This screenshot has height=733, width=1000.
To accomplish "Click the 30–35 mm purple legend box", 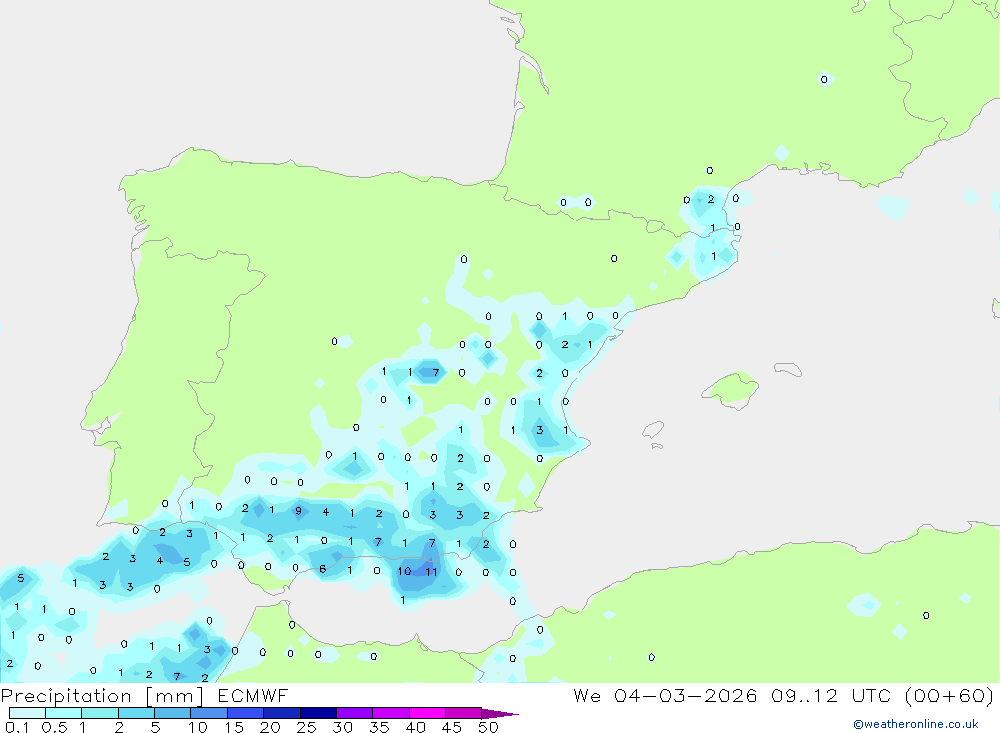I will (x=355, y=713).
